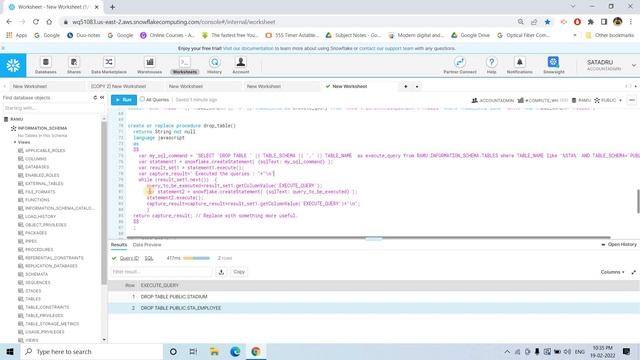Open query History page

tap(214, 65)
